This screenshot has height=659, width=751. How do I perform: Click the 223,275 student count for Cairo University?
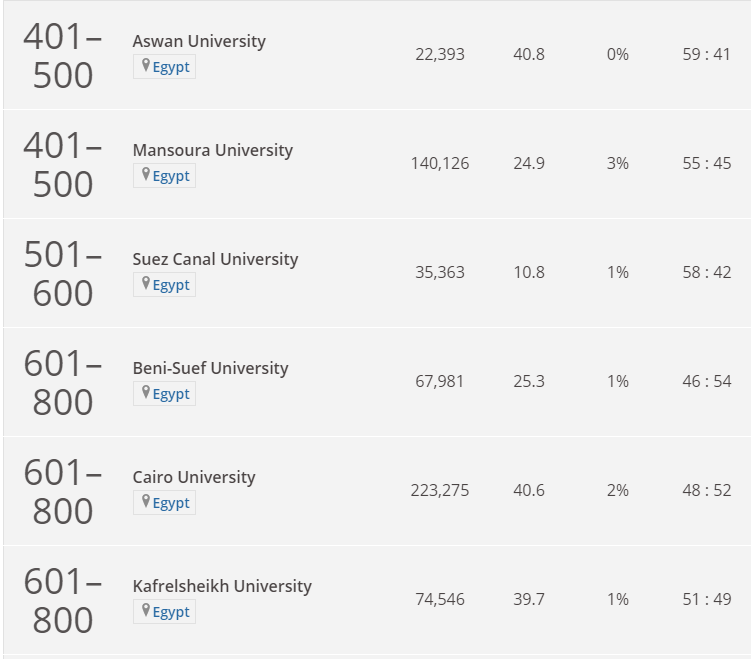pyautogui.click(x=440, y=490)
